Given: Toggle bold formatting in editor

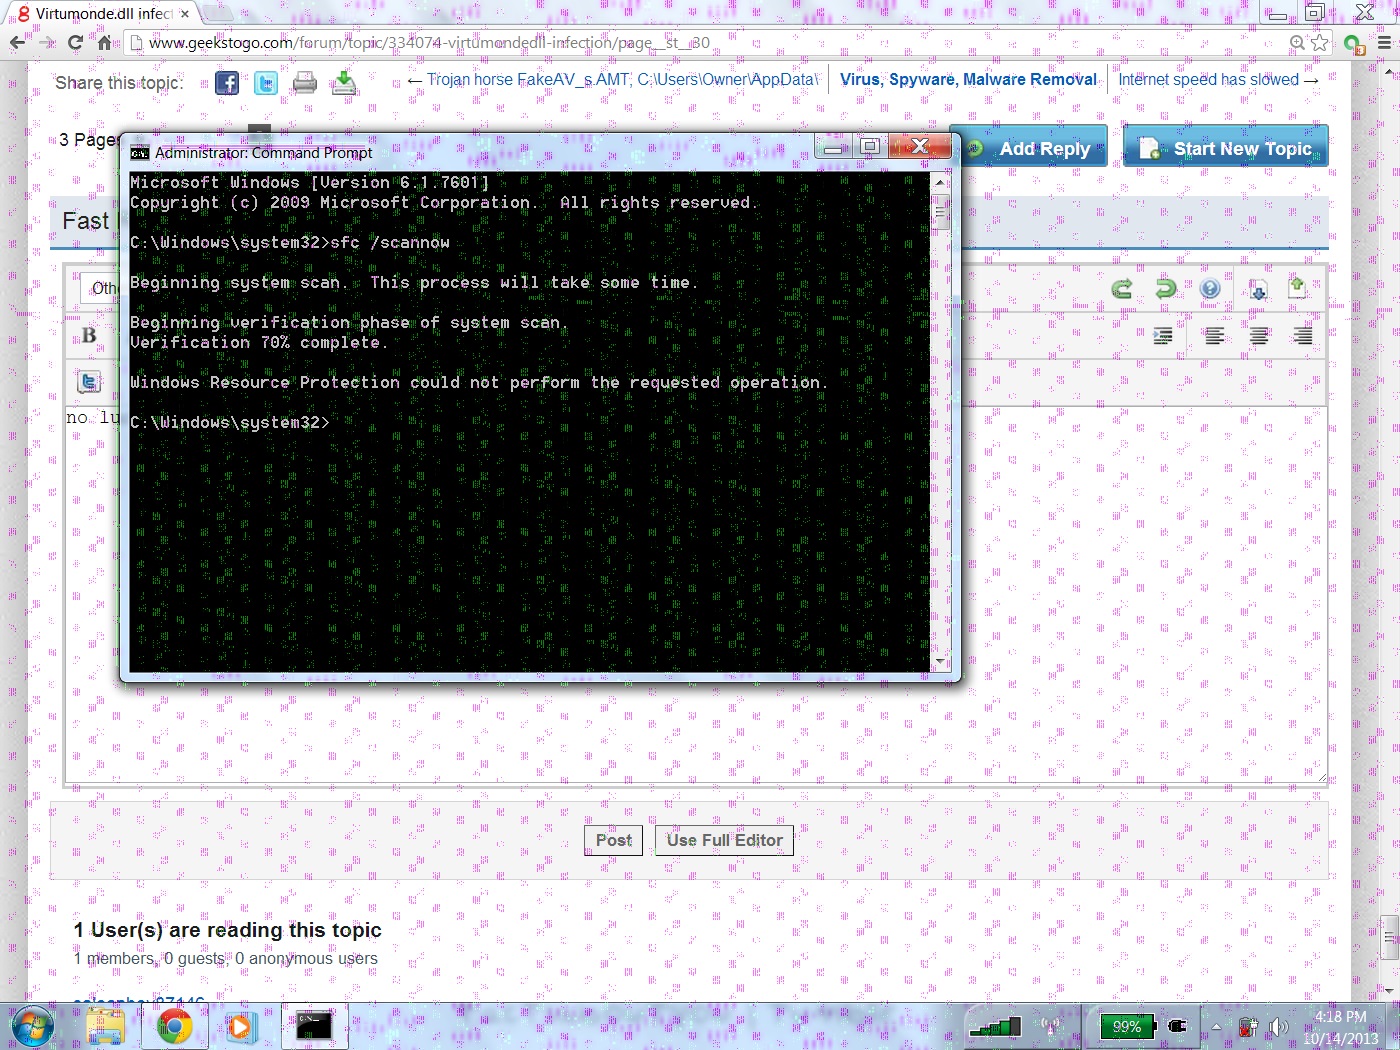Looking at the screenshot, I should click(x=89, y=336).
